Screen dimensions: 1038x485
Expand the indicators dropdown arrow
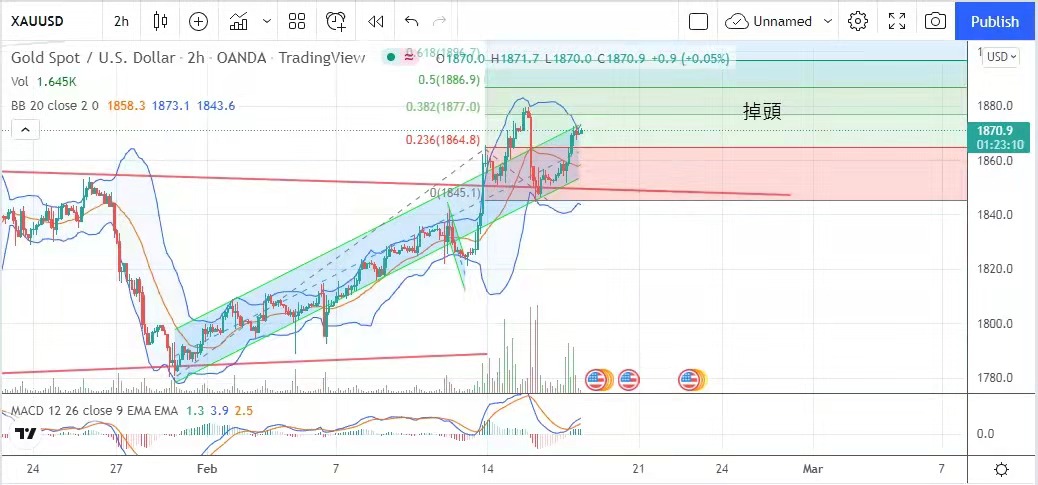(x=266, y=21)
